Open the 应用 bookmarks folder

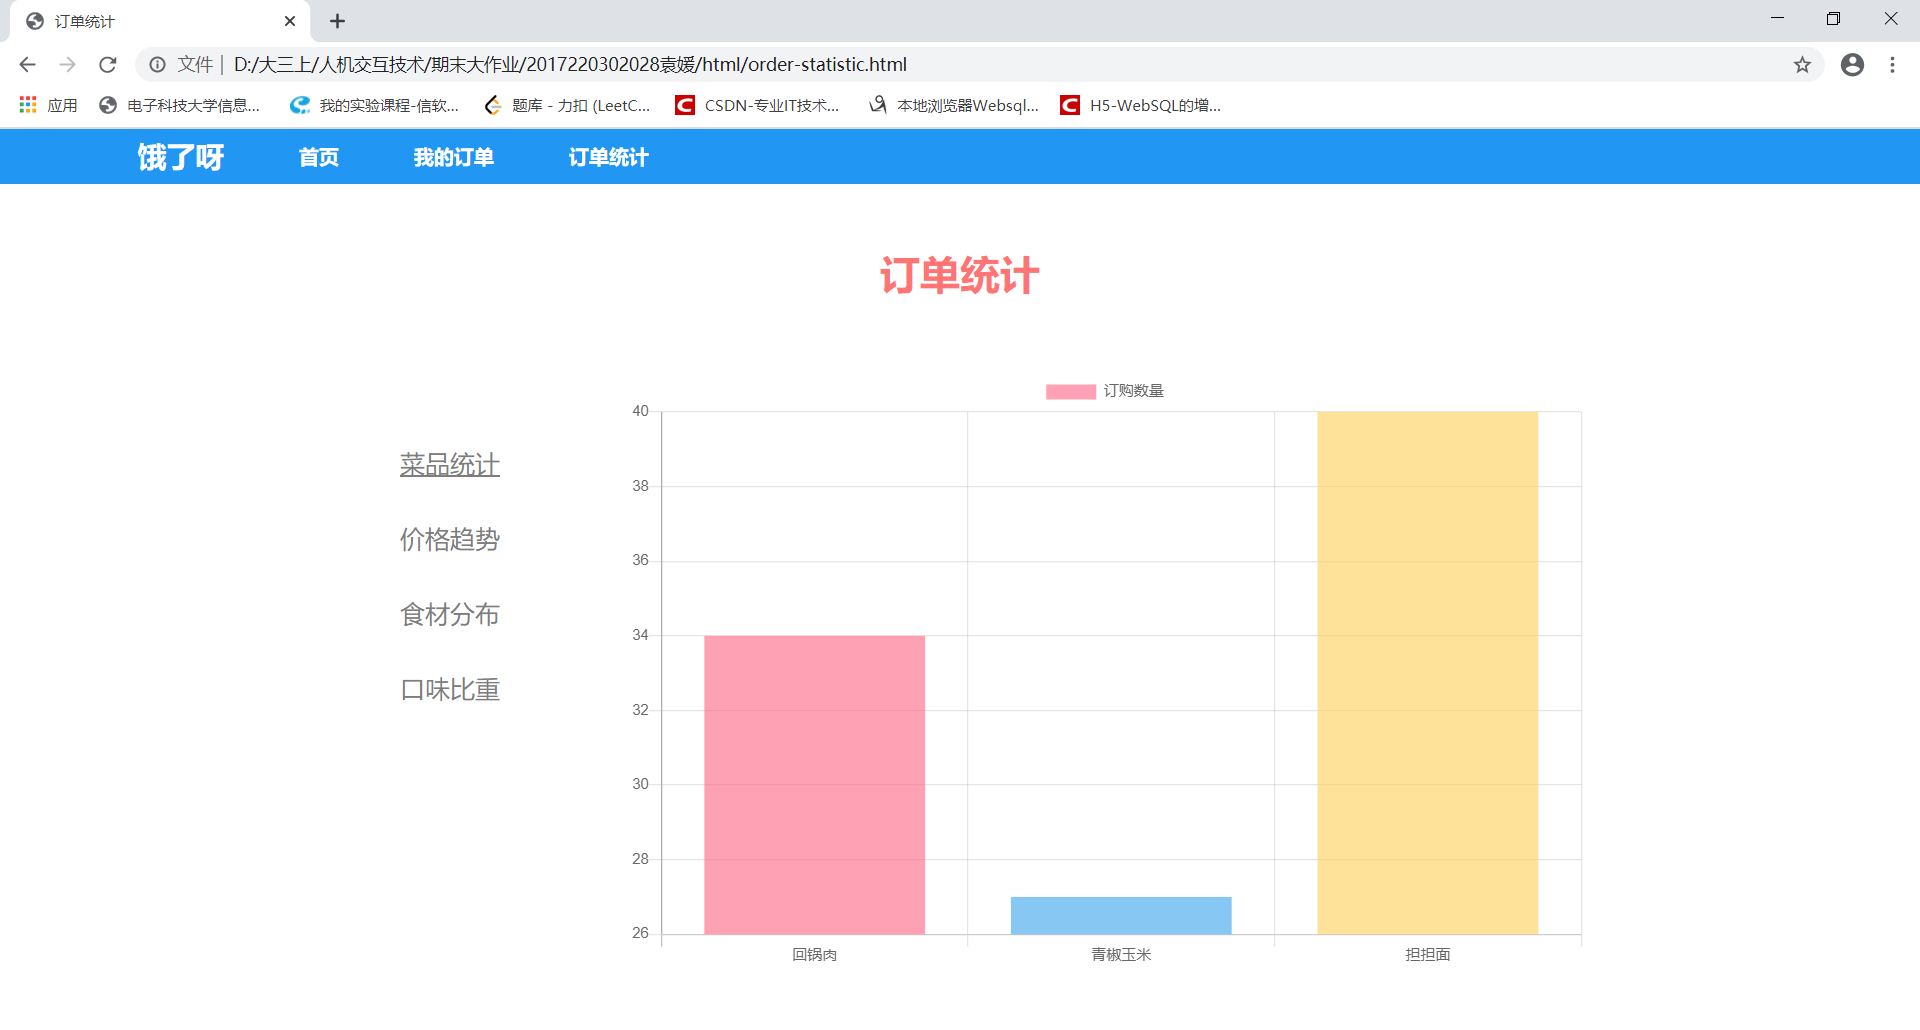[62, 104]
